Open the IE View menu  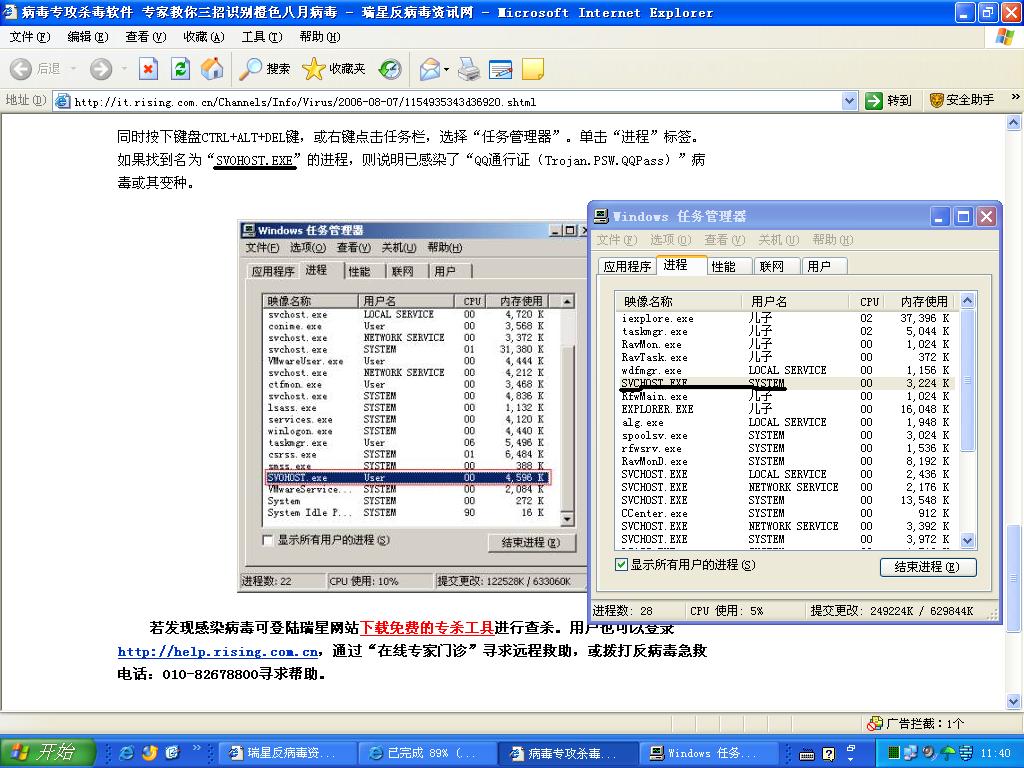click(146, 37)
